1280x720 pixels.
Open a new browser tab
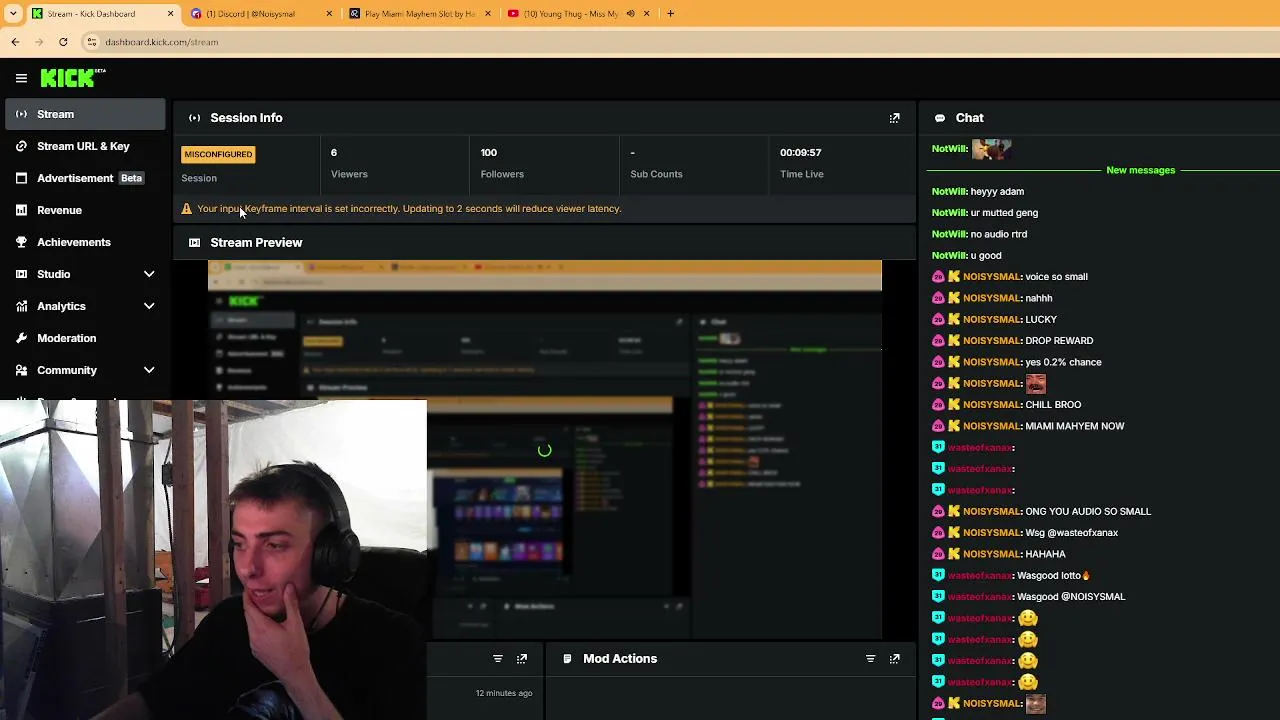670,14
